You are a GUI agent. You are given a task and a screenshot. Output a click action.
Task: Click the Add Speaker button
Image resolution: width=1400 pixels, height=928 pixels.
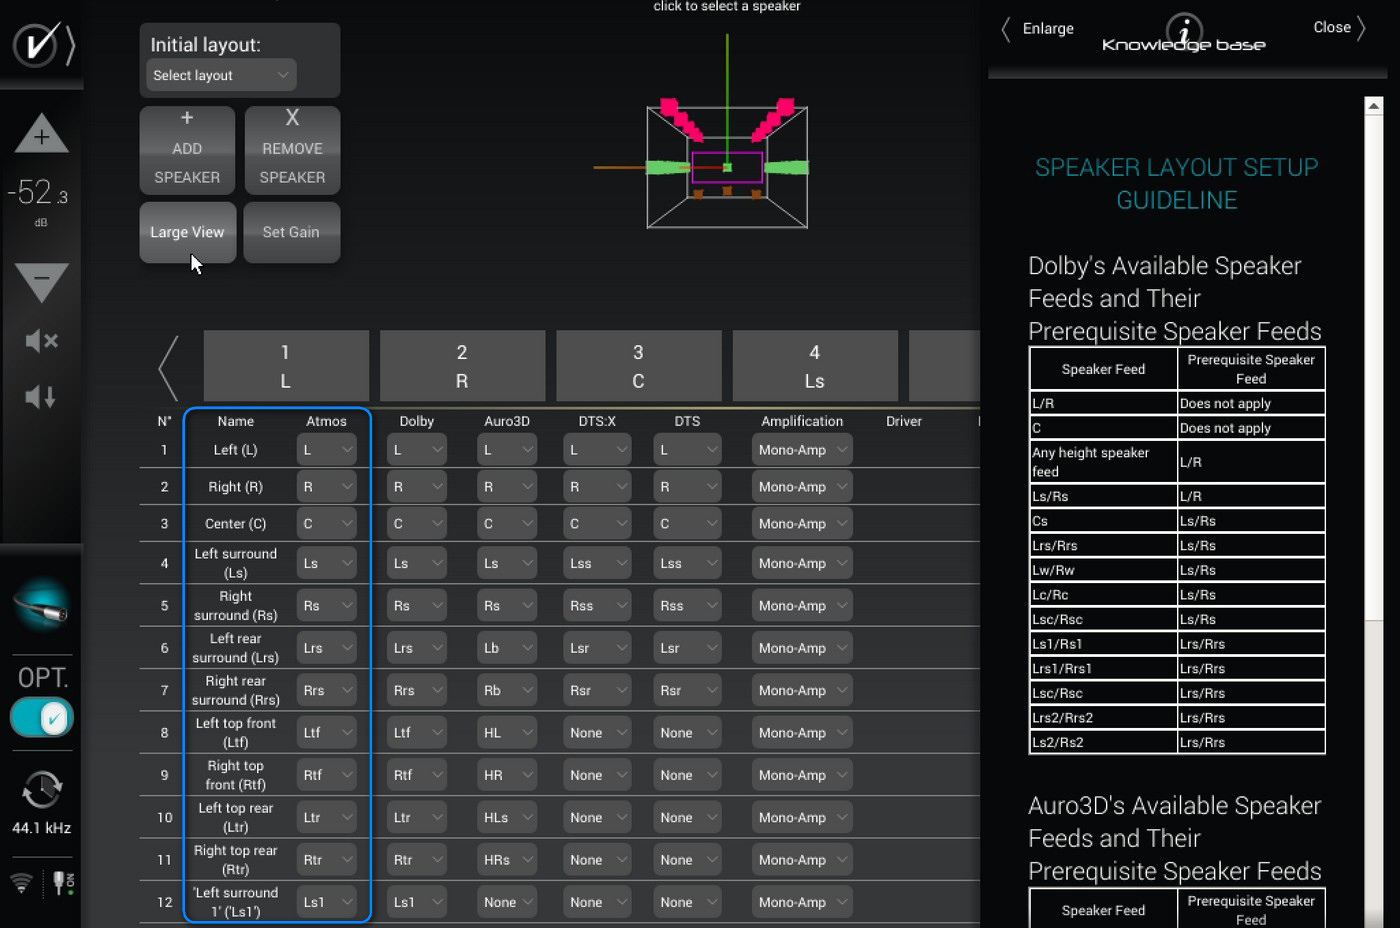tap(187, 150)
